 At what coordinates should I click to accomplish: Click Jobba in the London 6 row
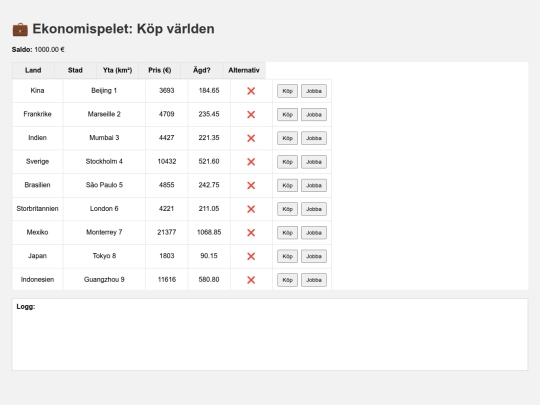[314, 209]
